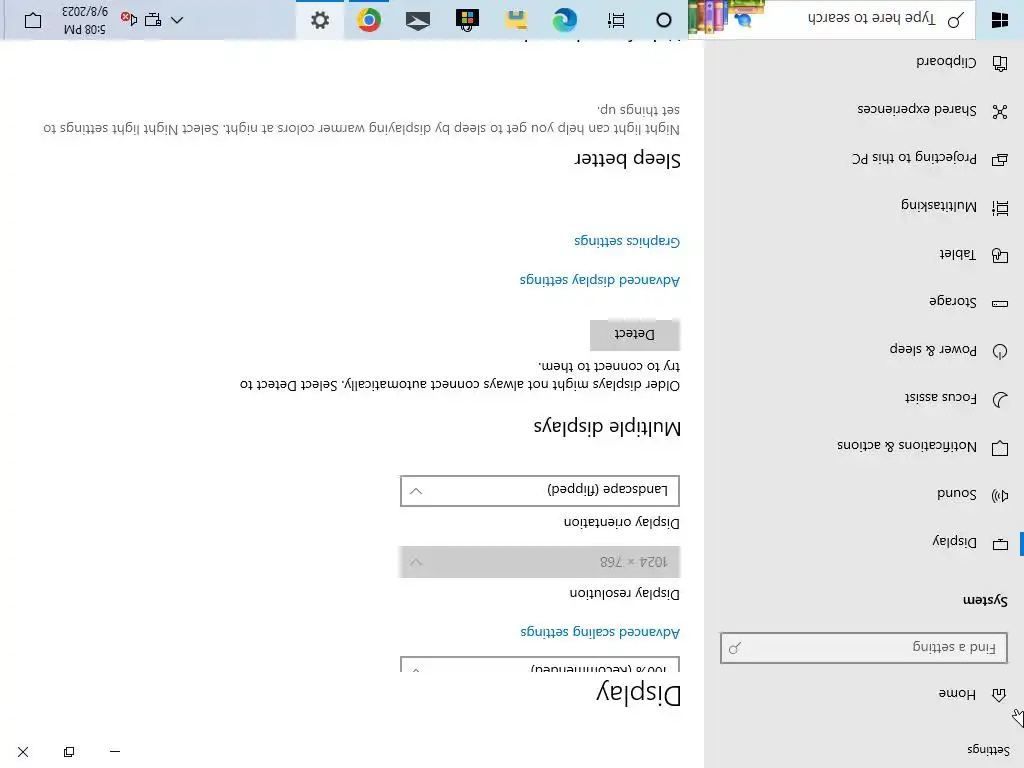Viewport: 1024px width, 768px height.
Task: Click the Detect button
Action: pos(635,335)
